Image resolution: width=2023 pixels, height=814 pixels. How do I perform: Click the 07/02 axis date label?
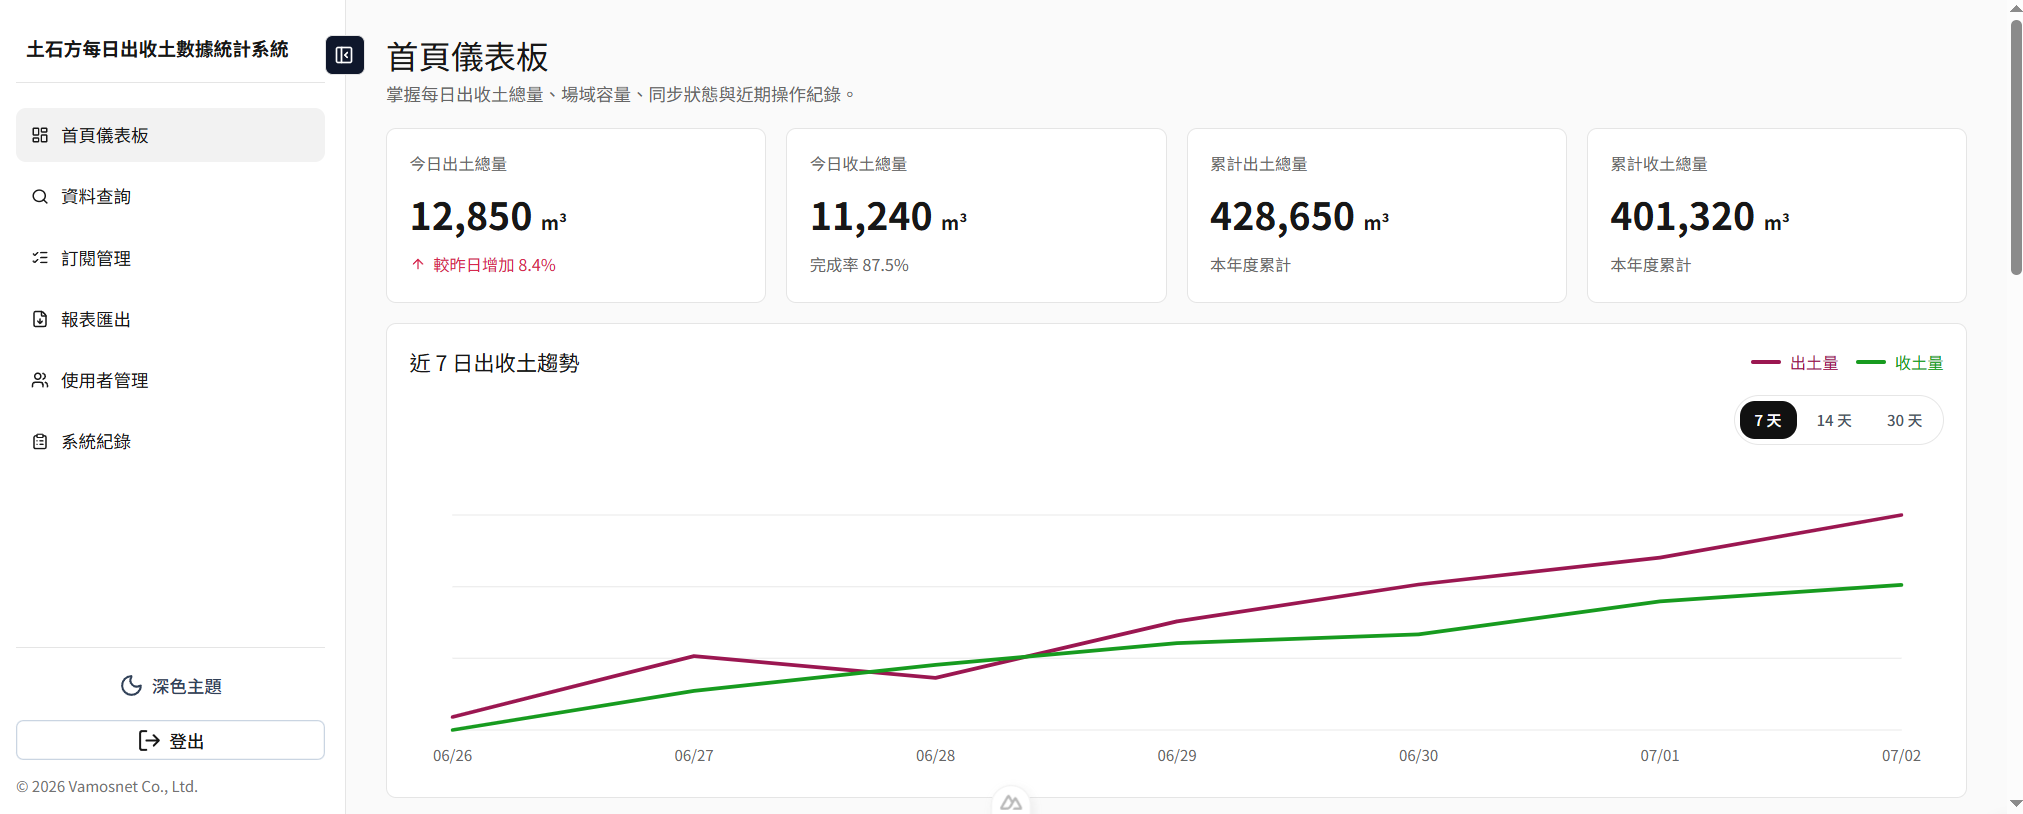[x=1901, y=756]
